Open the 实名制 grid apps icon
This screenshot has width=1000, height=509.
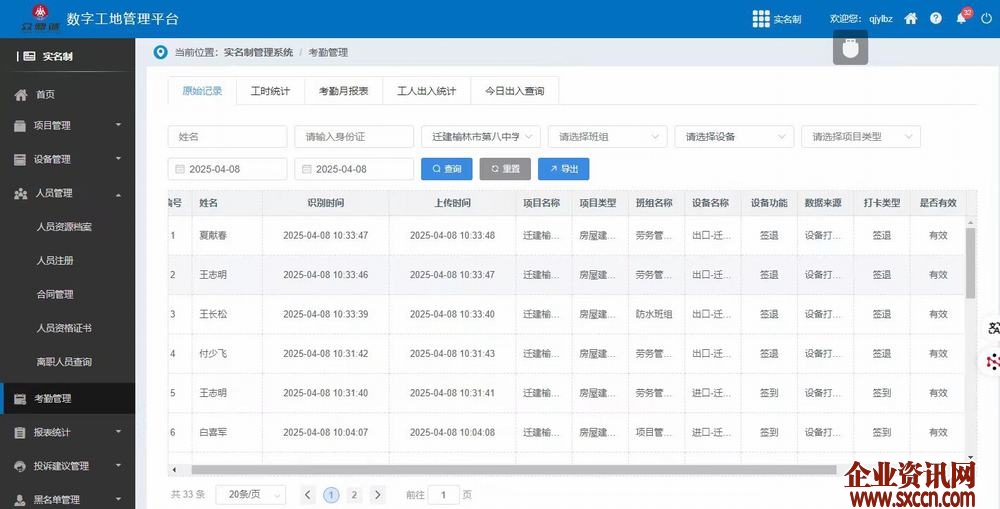(761, 18)
